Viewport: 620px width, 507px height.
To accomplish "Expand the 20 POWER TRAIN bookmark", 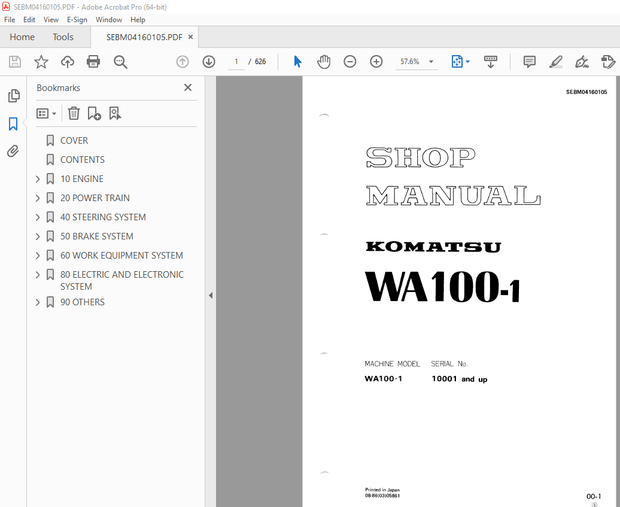I will (38, 198).
